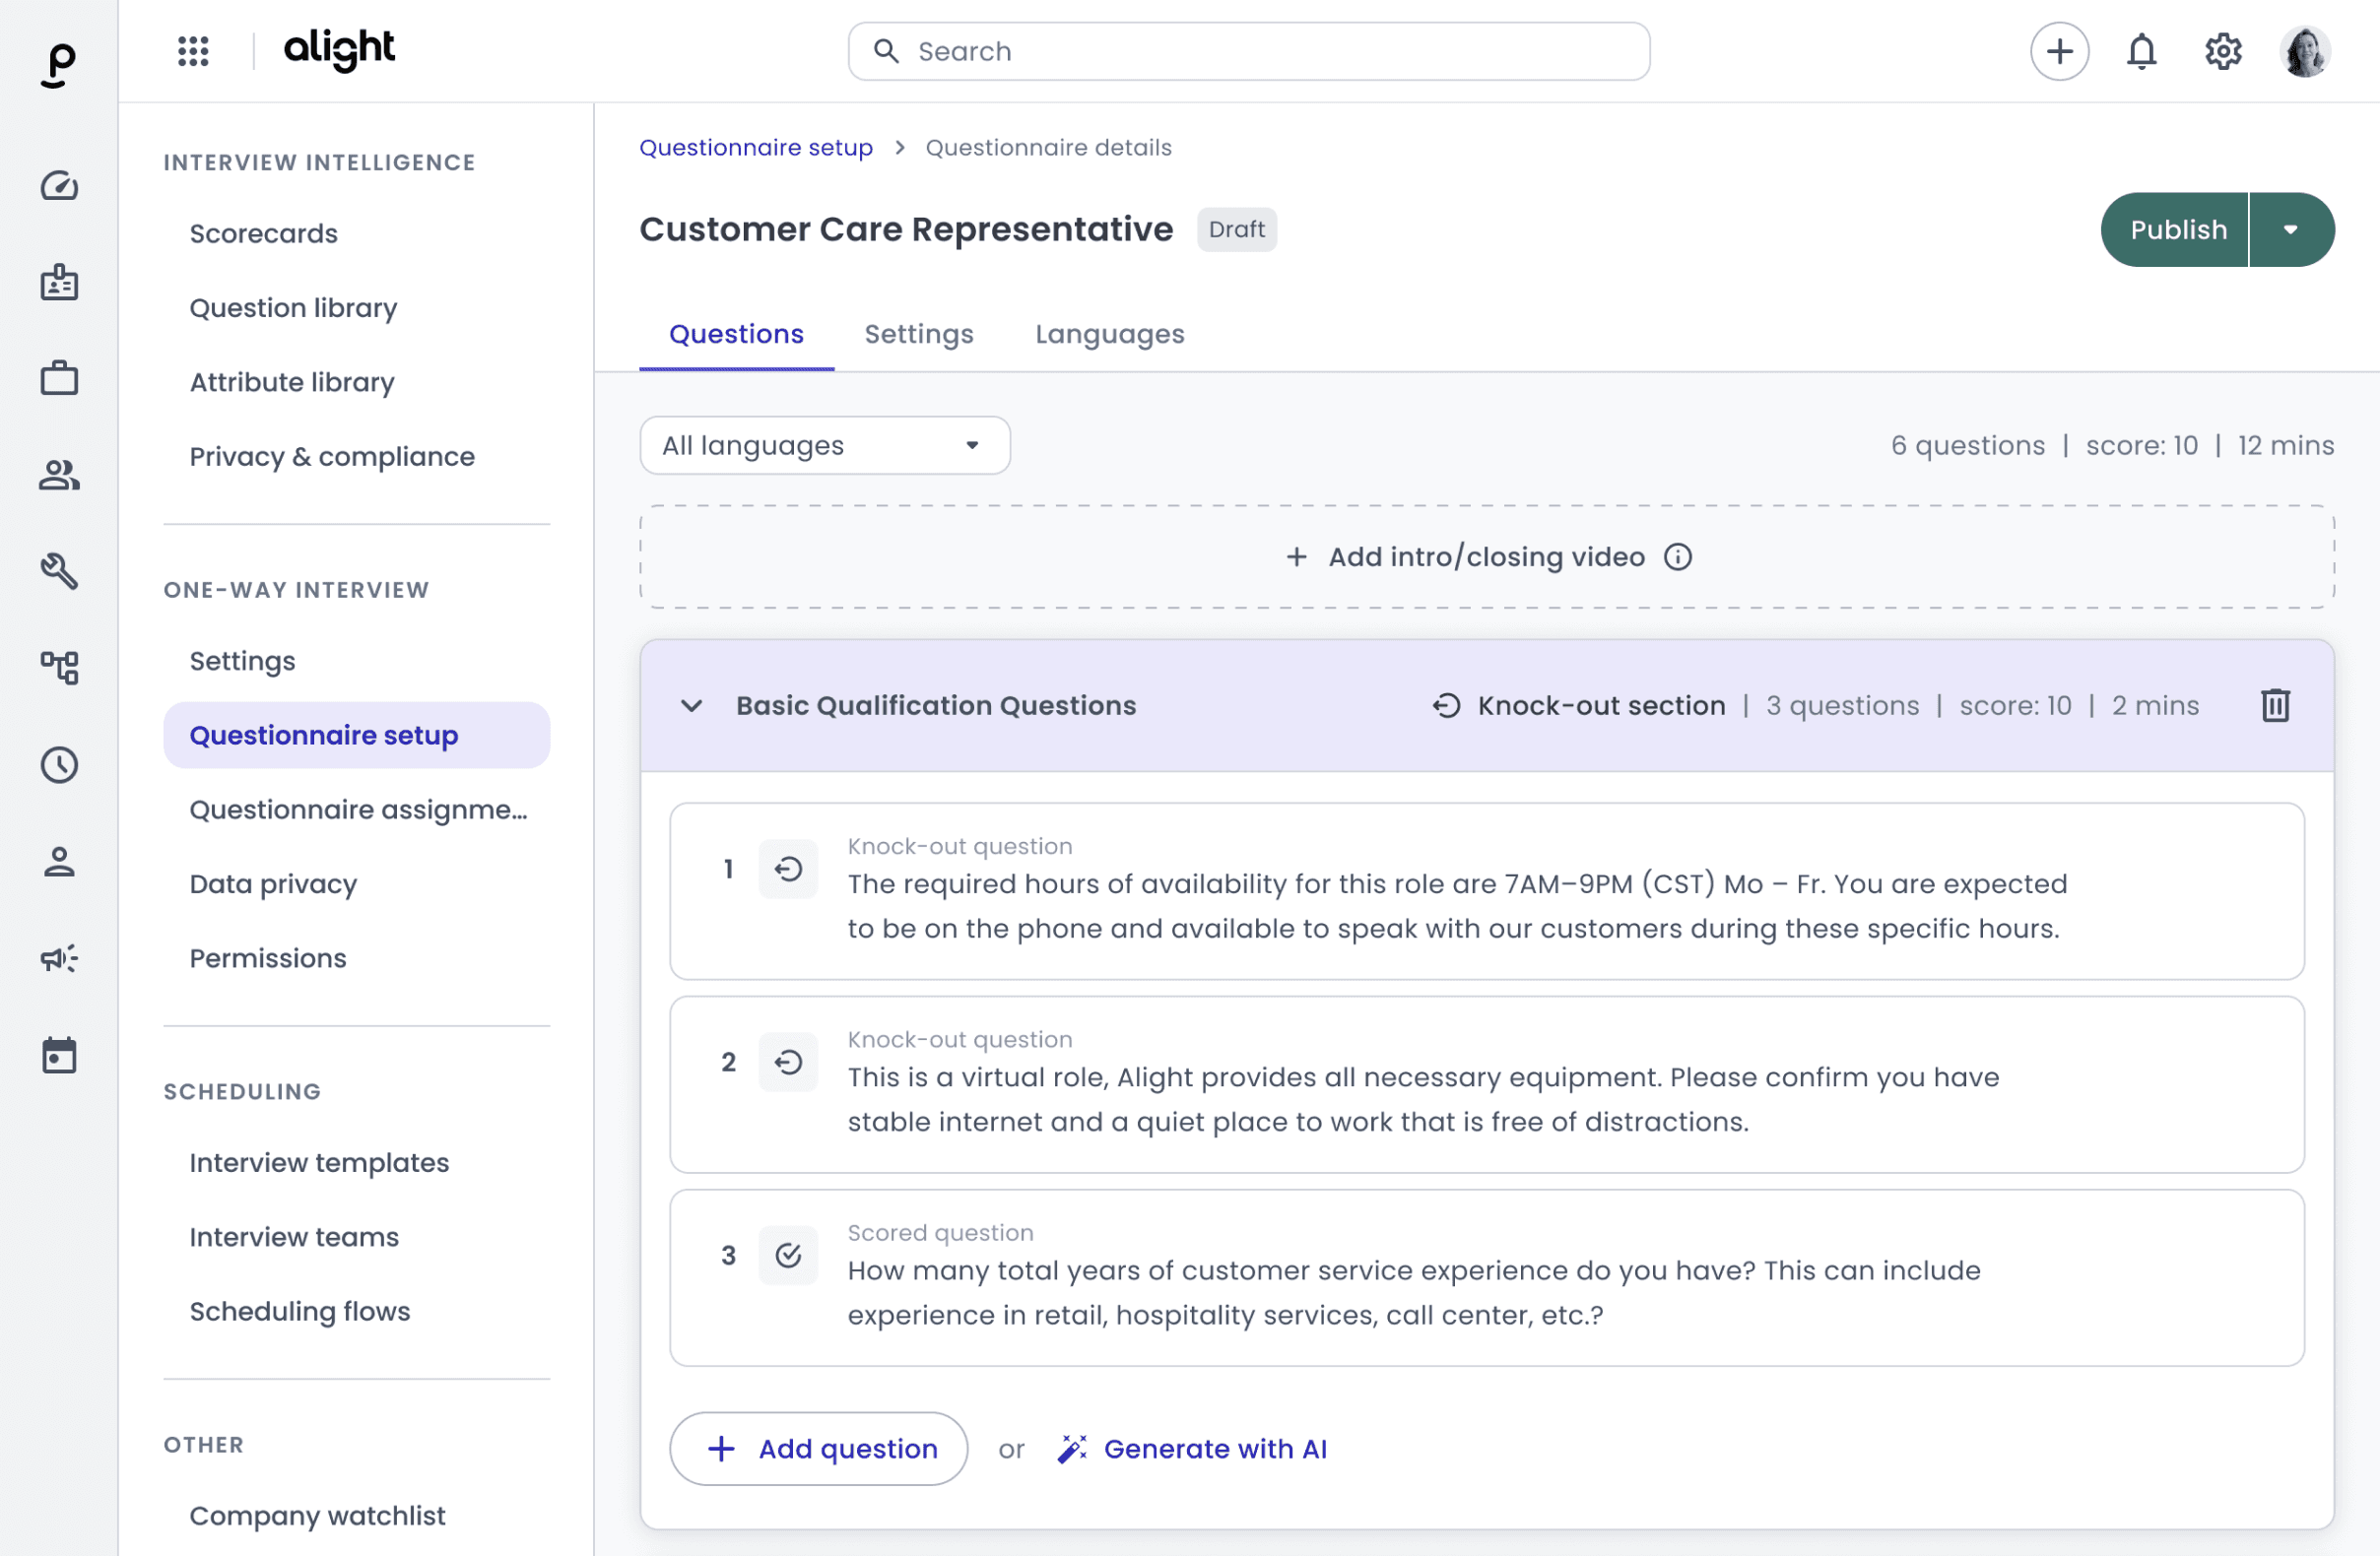This screenshot has height=1556, width=2380.
Task: Click the dashboard gauge sidebar icon
Action: [59, 186]
